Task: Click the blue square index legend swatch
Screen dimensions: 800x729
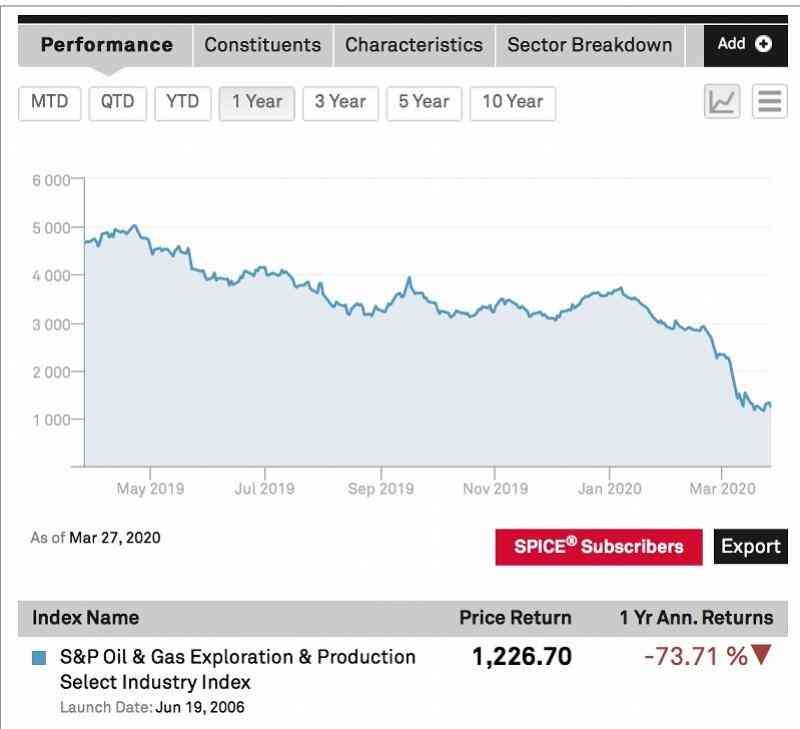Action: [40, 658]
